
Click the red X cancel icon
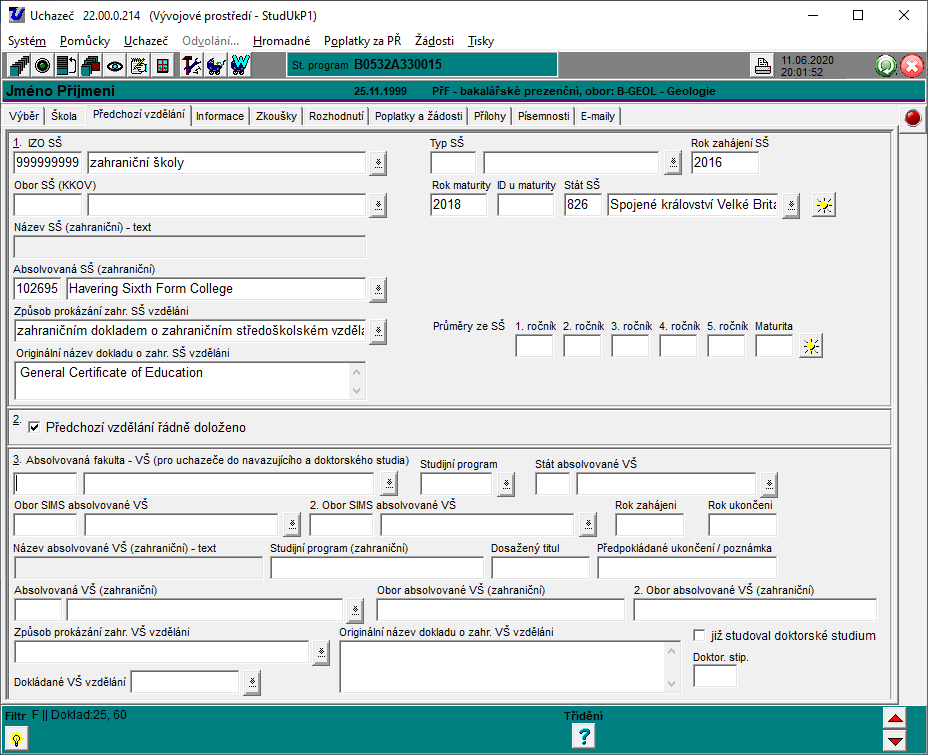point(911,66)
